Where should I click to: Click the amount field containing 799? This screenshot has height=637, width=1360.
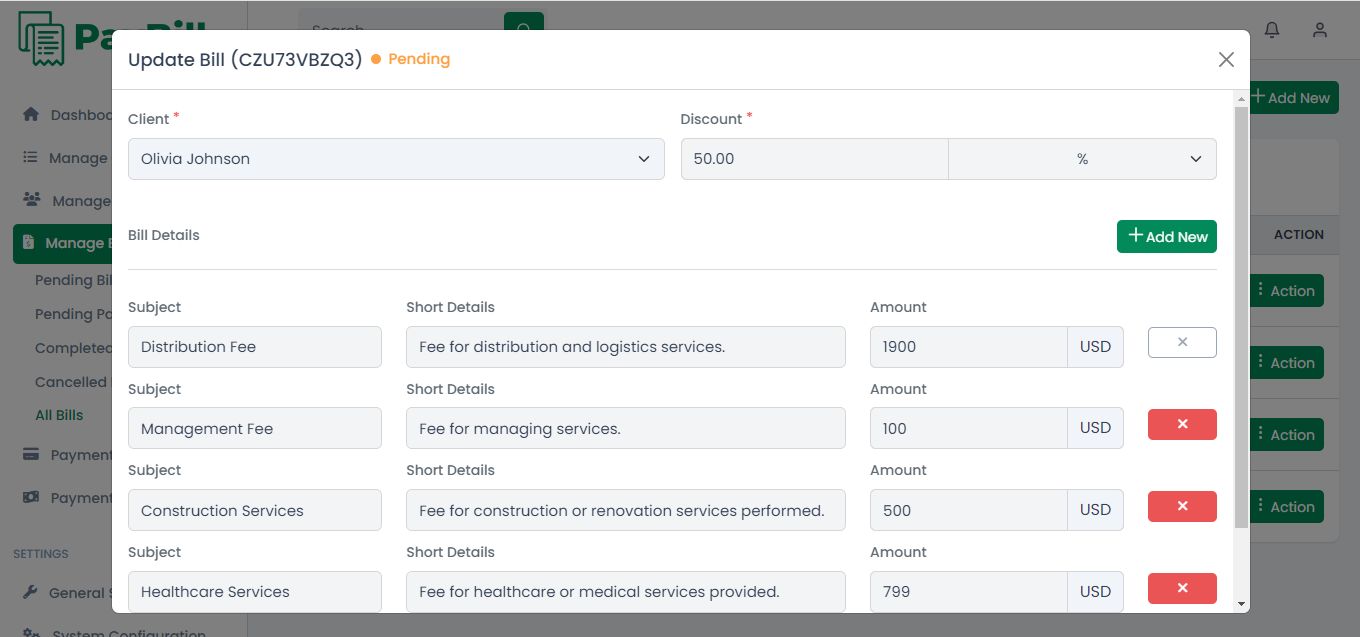click(968, 592)
